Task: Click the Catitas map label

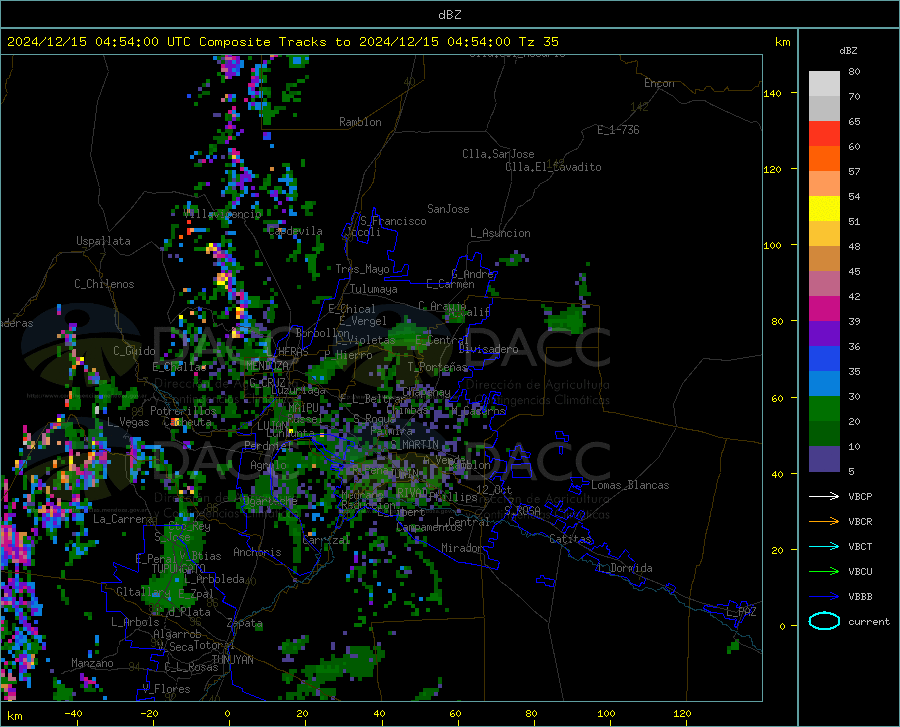Action: click(571, 539)
